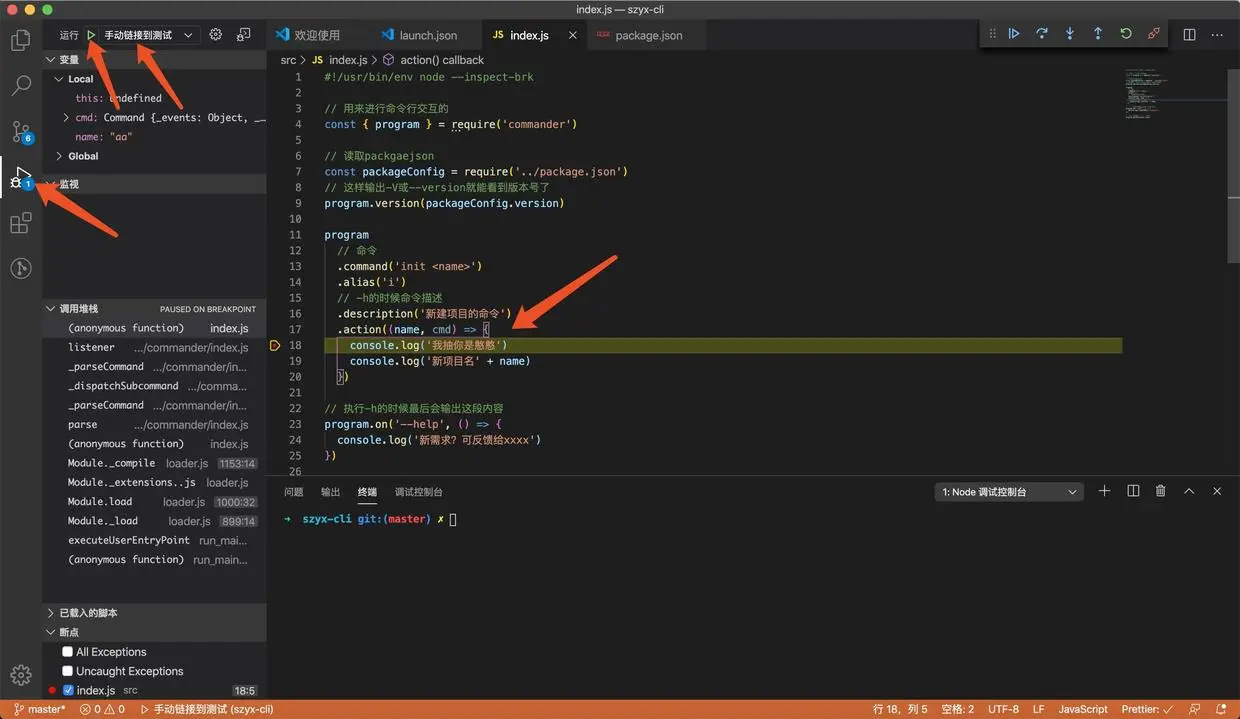Click master* branch in status bar
Screen dimensions: 1240x719
(39, 709)
